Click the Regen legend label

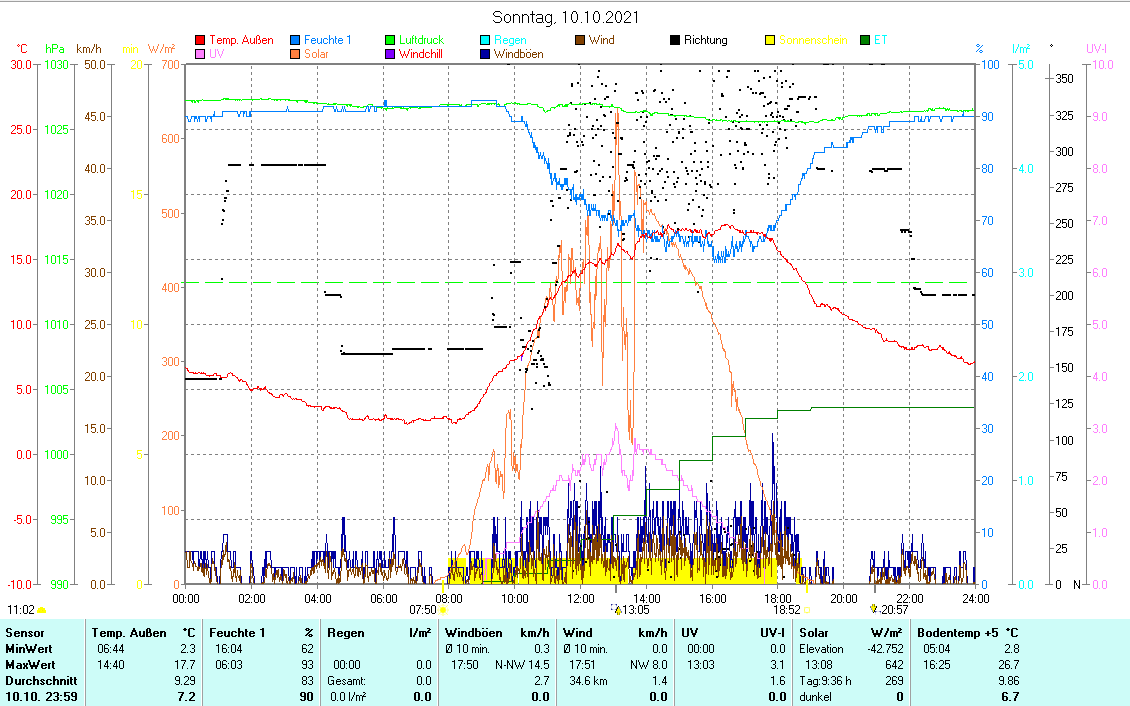(x=510, y=40)
